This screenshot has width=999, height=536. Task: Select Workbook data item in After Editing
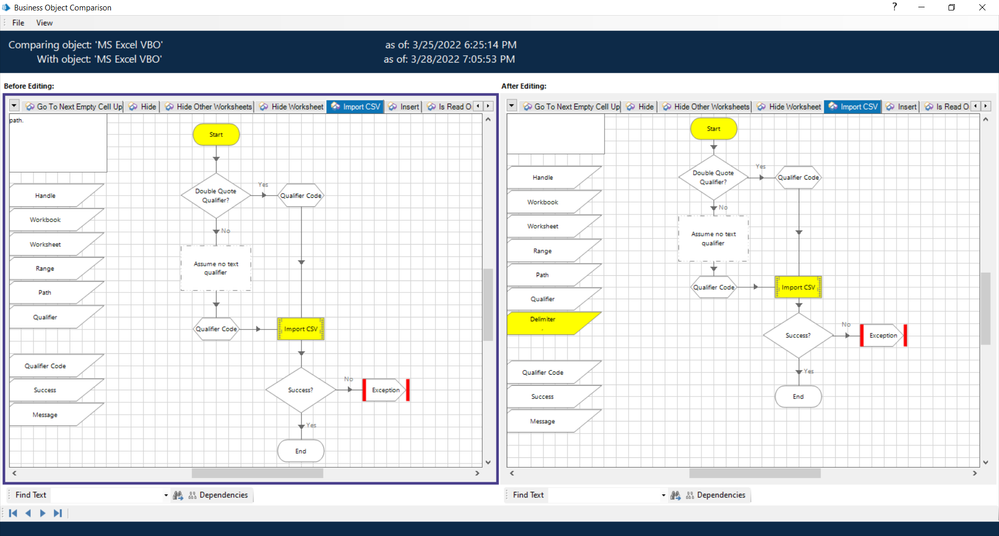pos(553,202)
